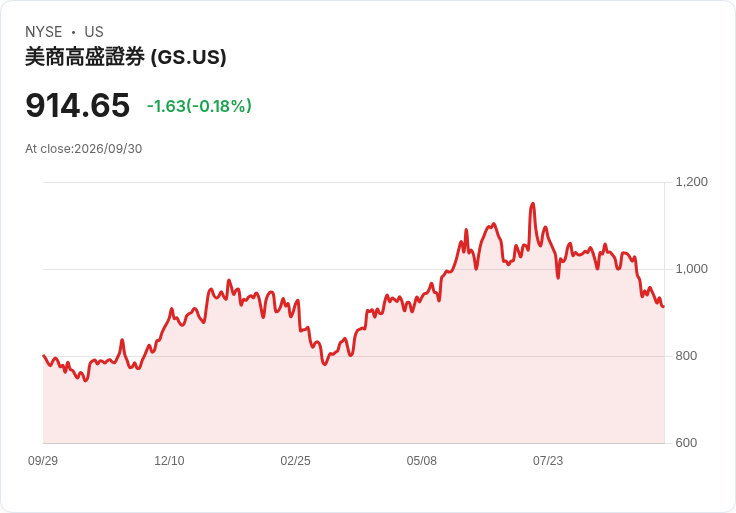Viewport: 736px width, 513px height.
Task: Select the 02/25 date label on x-axis
Action: pyautogui.click(x=295, y=461)
